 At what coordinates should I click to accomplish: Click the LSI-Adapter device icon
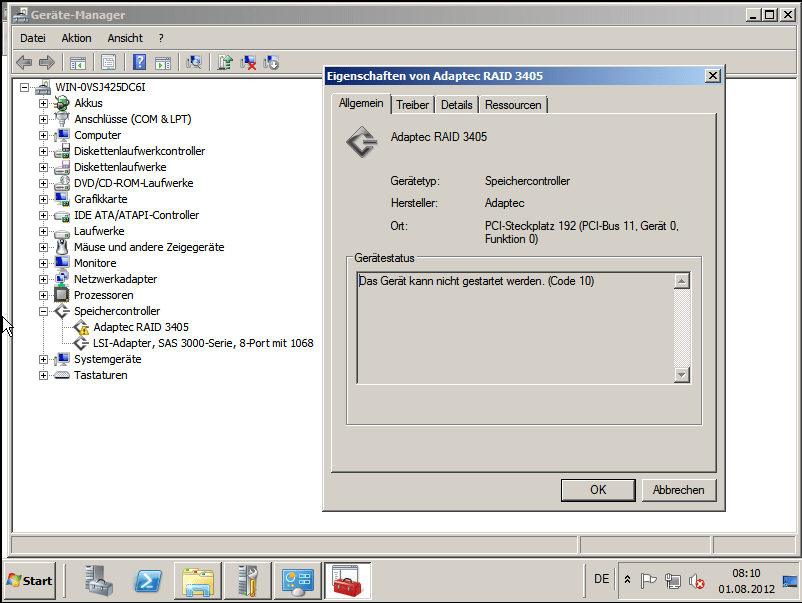click(x=81, y=343)
